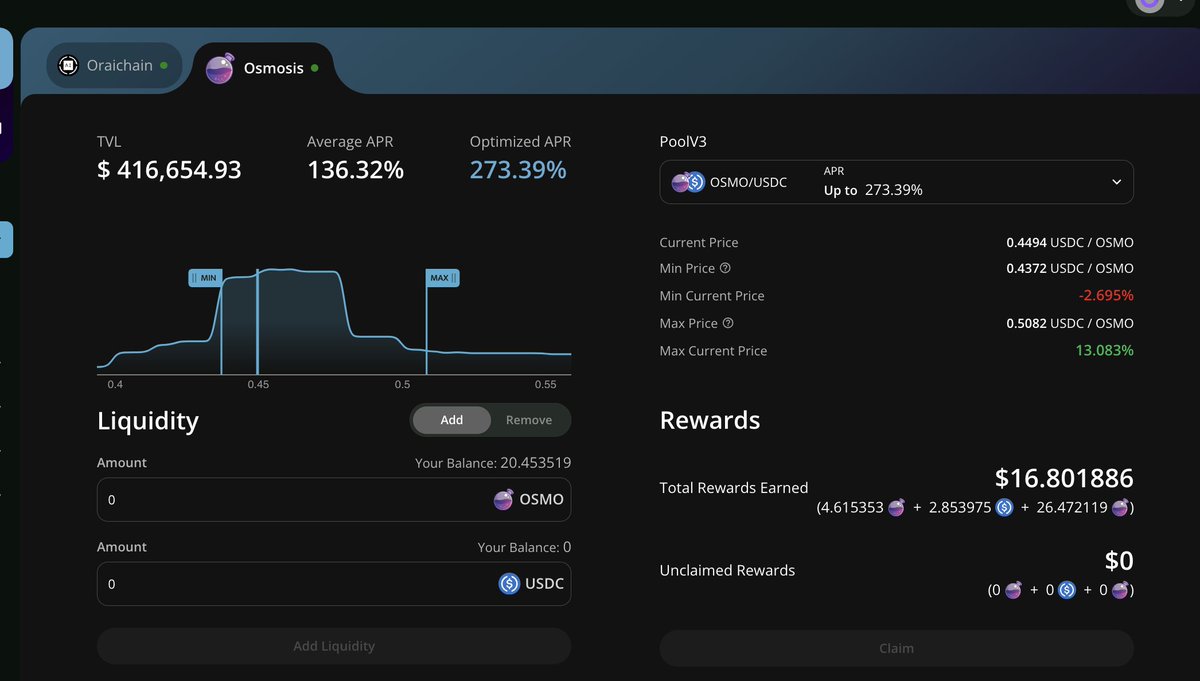Click the USDC balance value 0
Viewport: 1200px width, 681px height.
567,547
